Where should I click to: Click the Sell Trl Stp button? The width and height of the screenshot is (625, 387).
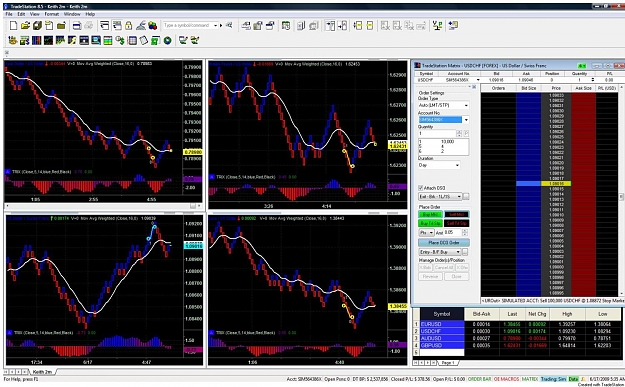(456, 223)
